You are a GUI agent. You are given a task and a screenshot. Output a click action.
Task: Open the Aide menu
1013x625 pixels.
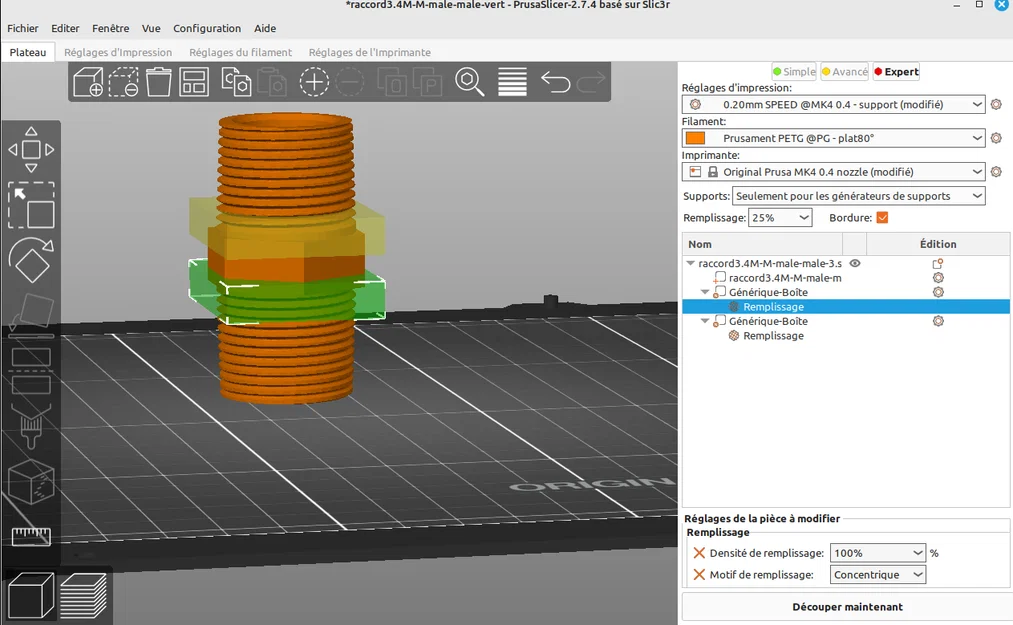point(265,28)
